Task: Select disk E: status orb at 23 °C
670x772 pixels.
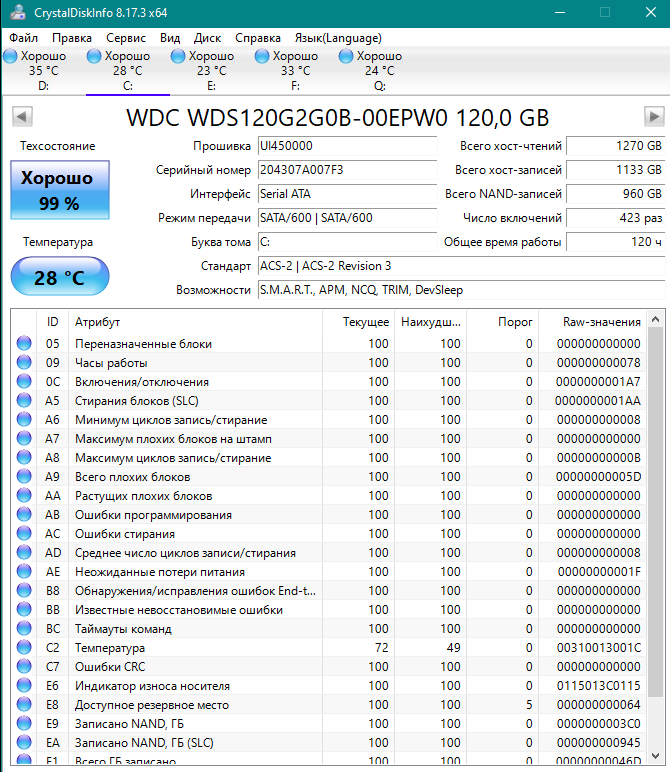Action: pyautogui.click(x=178, y=56)
